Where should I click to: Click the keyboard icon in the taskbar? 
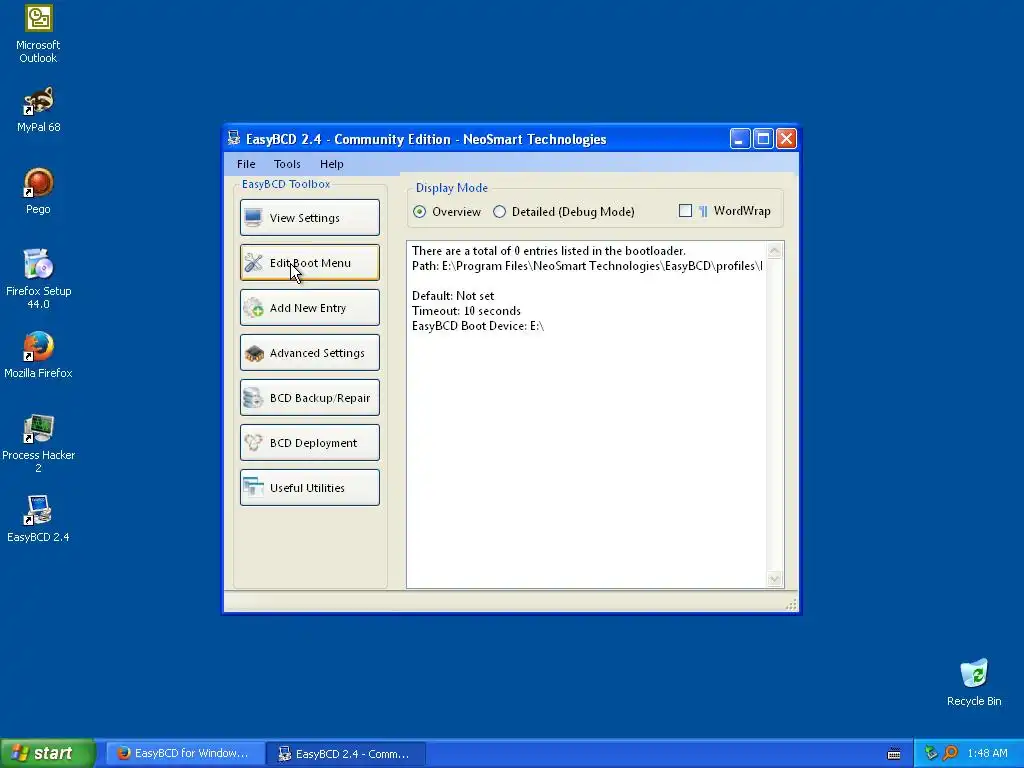pos(894,754)
